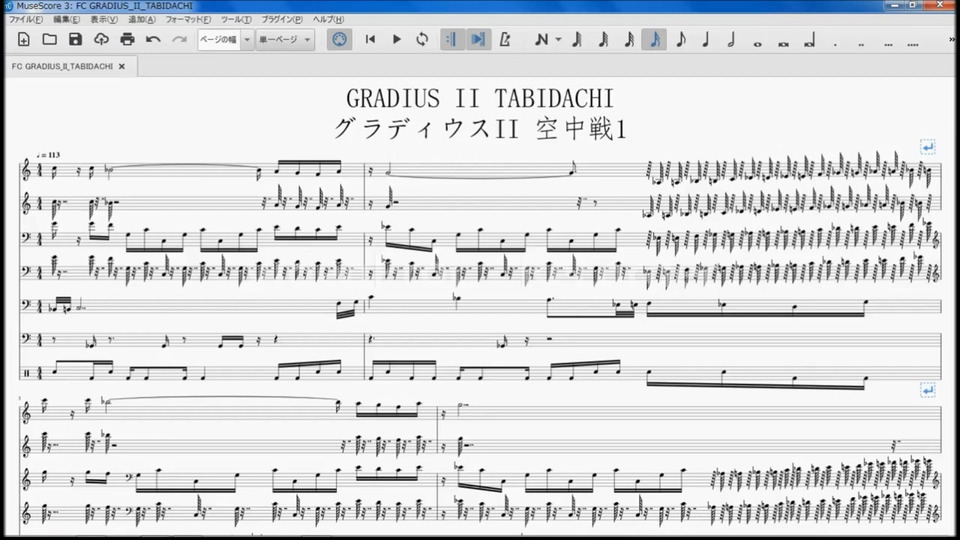Upload score online with the cloud icon
960x540 pixels.
(101, 40)
